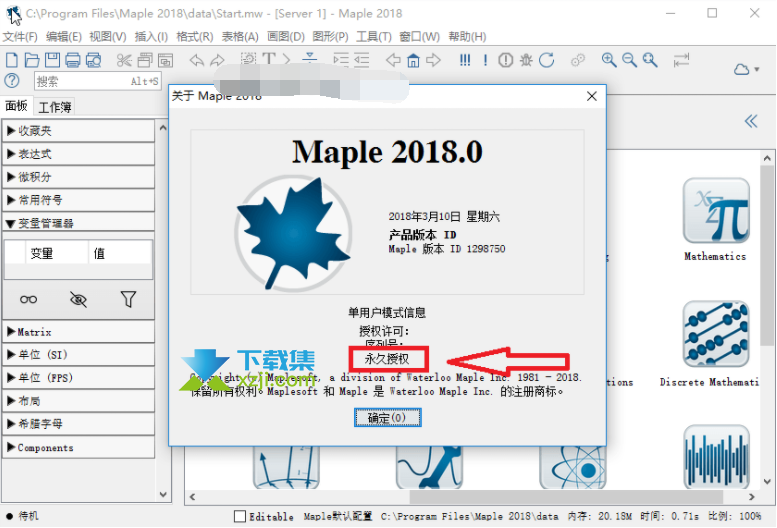
Task: Save the worksheet using the disk icon
Action: (x=53, y=60)
